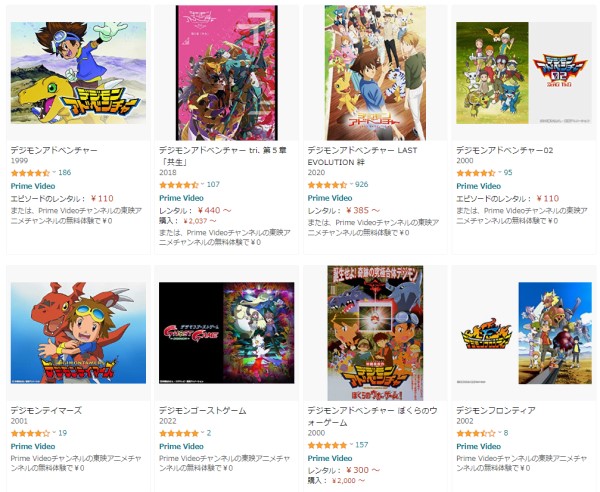This screenshot has width=600, height=492.
Task: Click the ￥385 rental price for LAST EVOLUTION
Action: pos(363,210)
